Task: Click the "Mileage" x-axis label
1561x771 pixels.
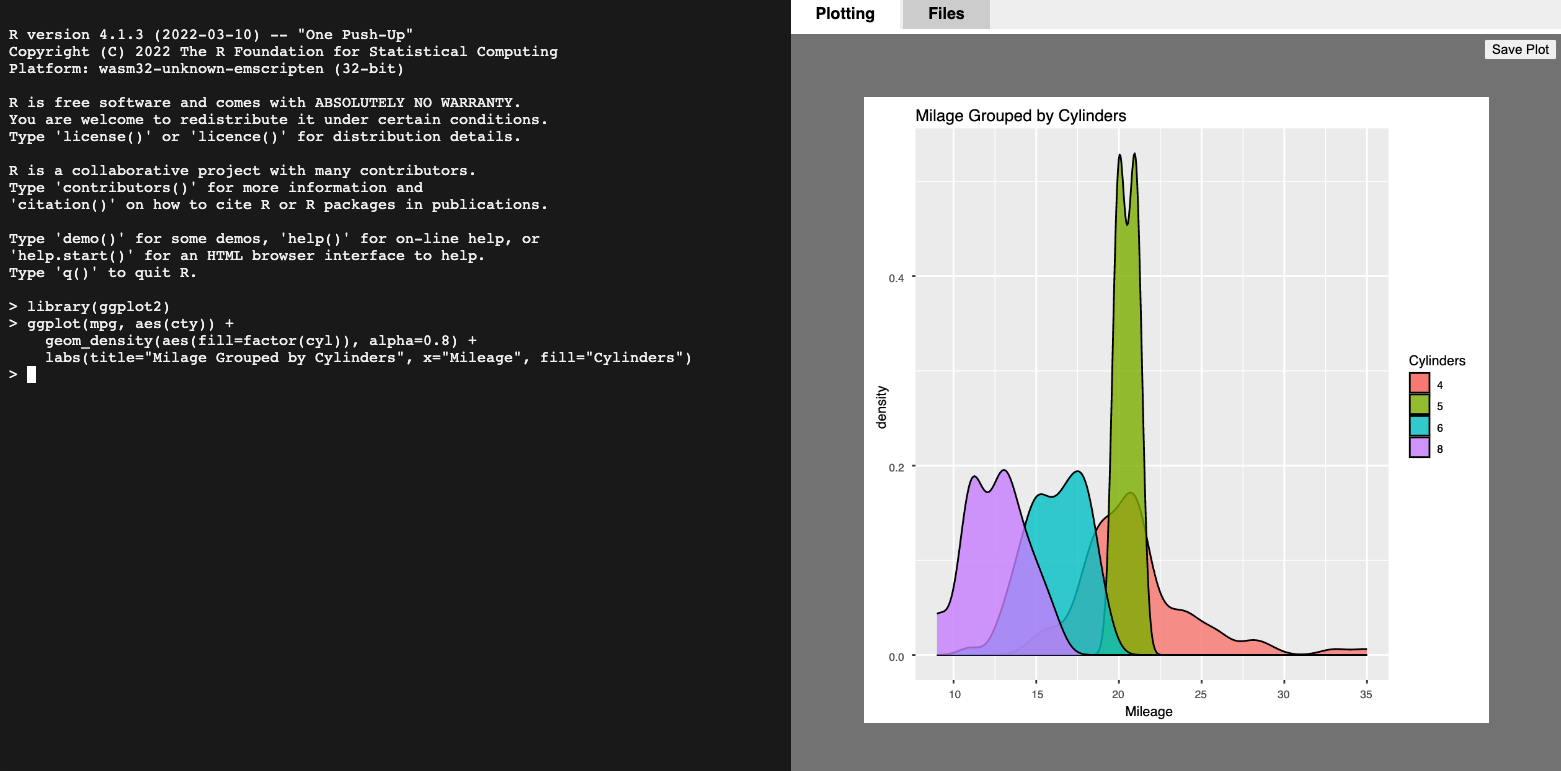Action: 1148,712
